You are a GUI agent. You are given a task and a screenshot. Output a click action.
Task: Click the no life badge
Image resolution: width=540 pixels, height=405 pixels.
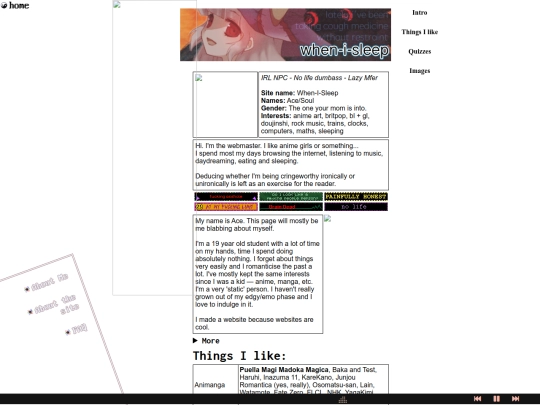point(356,207)
